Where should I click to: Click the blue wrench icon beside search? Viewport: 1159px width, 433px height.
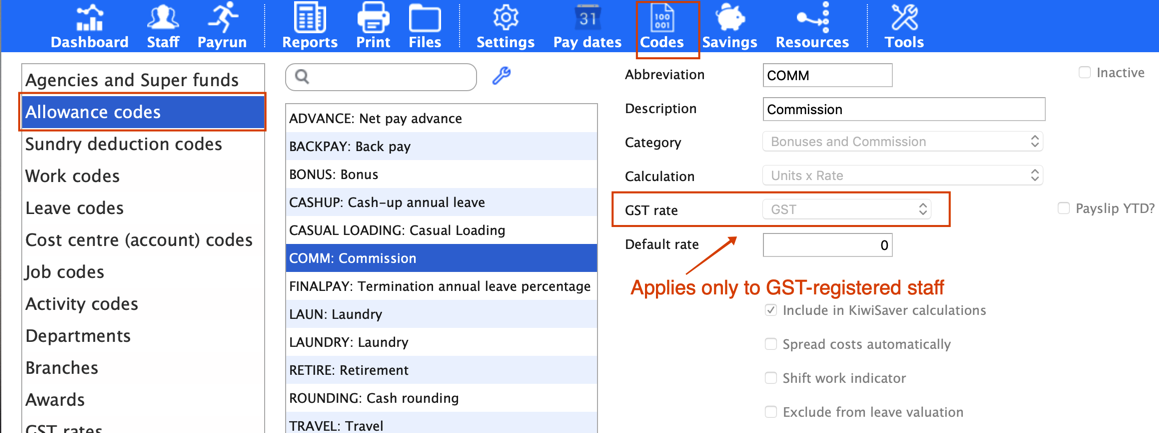point(502,75)
